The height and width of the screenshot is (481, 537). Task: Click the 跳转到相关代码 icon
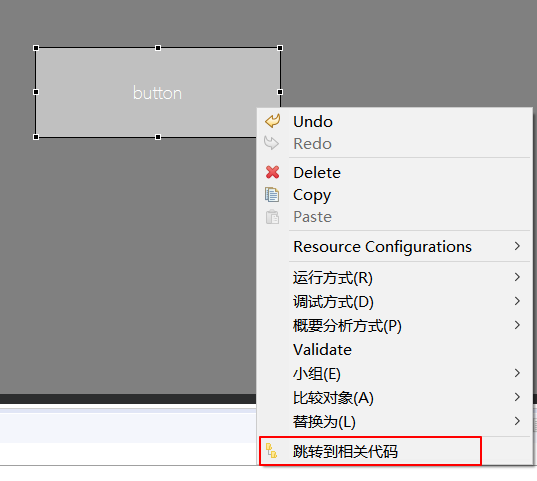pos(271,451)
